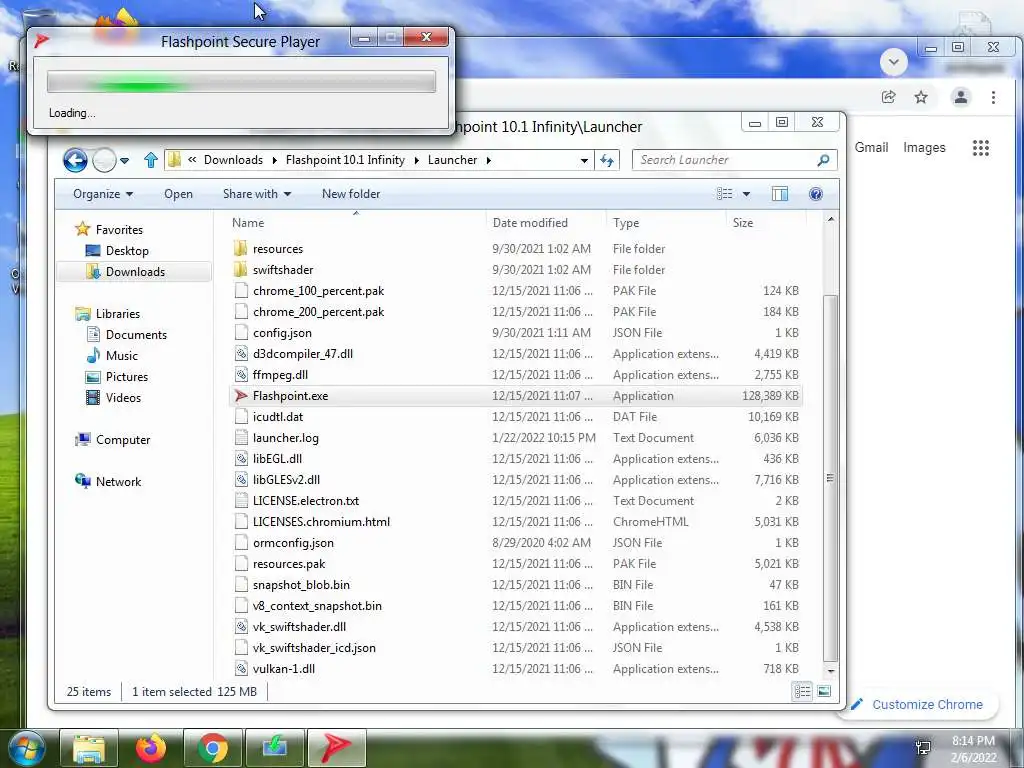Click Open in the Explorer toolbar

point(178,194)
